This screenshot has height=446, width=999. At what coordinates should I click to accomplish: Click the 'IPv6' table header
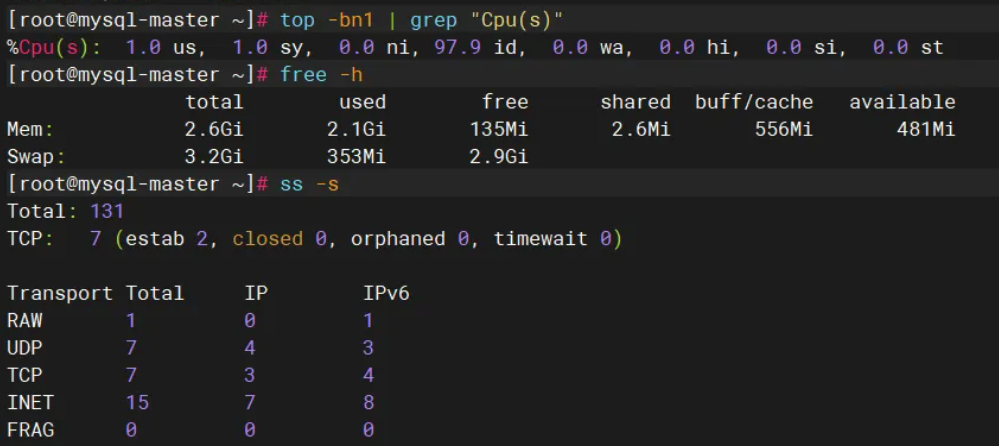click(x=386, y=294)
